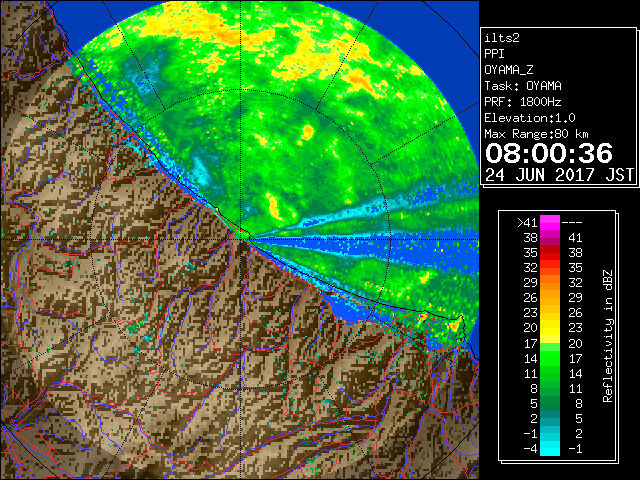Click the Task: OYAMA text
The height and width of the screenshot is (480, 640).
tap(523, 86)
